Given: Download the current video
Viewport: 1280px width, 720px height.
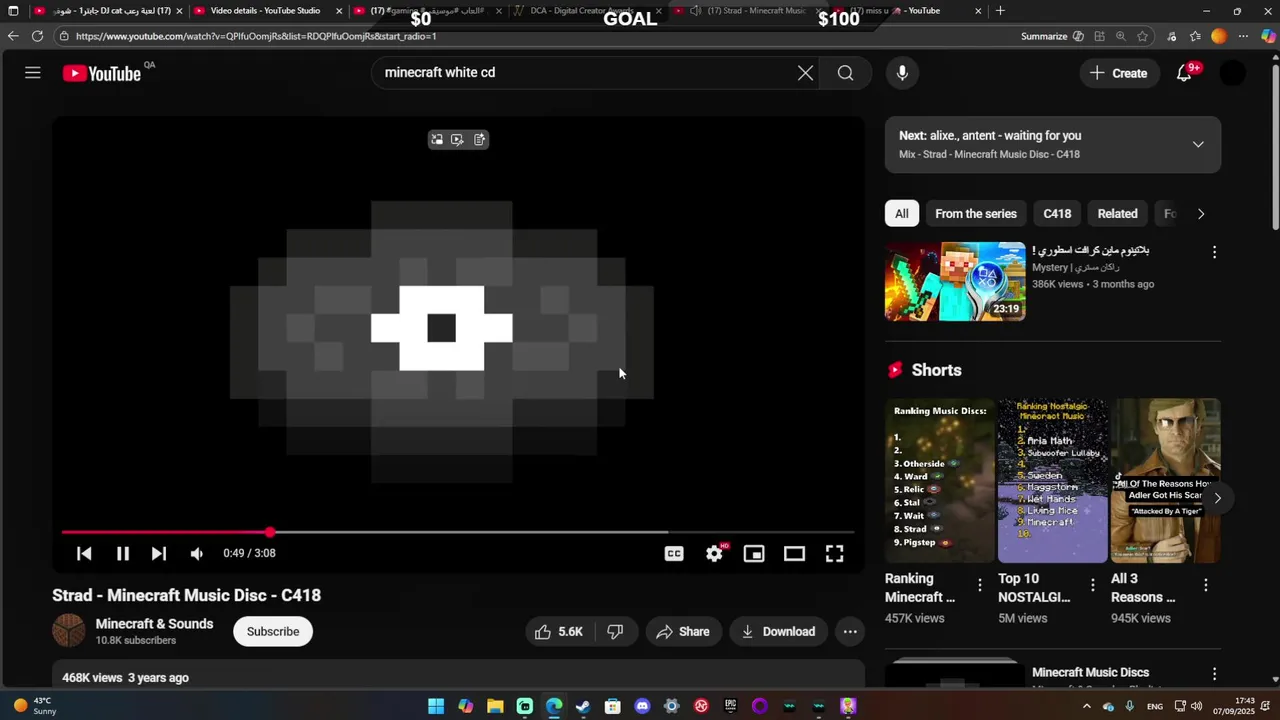Looking at the screenshot, I should tap(778, 632).
